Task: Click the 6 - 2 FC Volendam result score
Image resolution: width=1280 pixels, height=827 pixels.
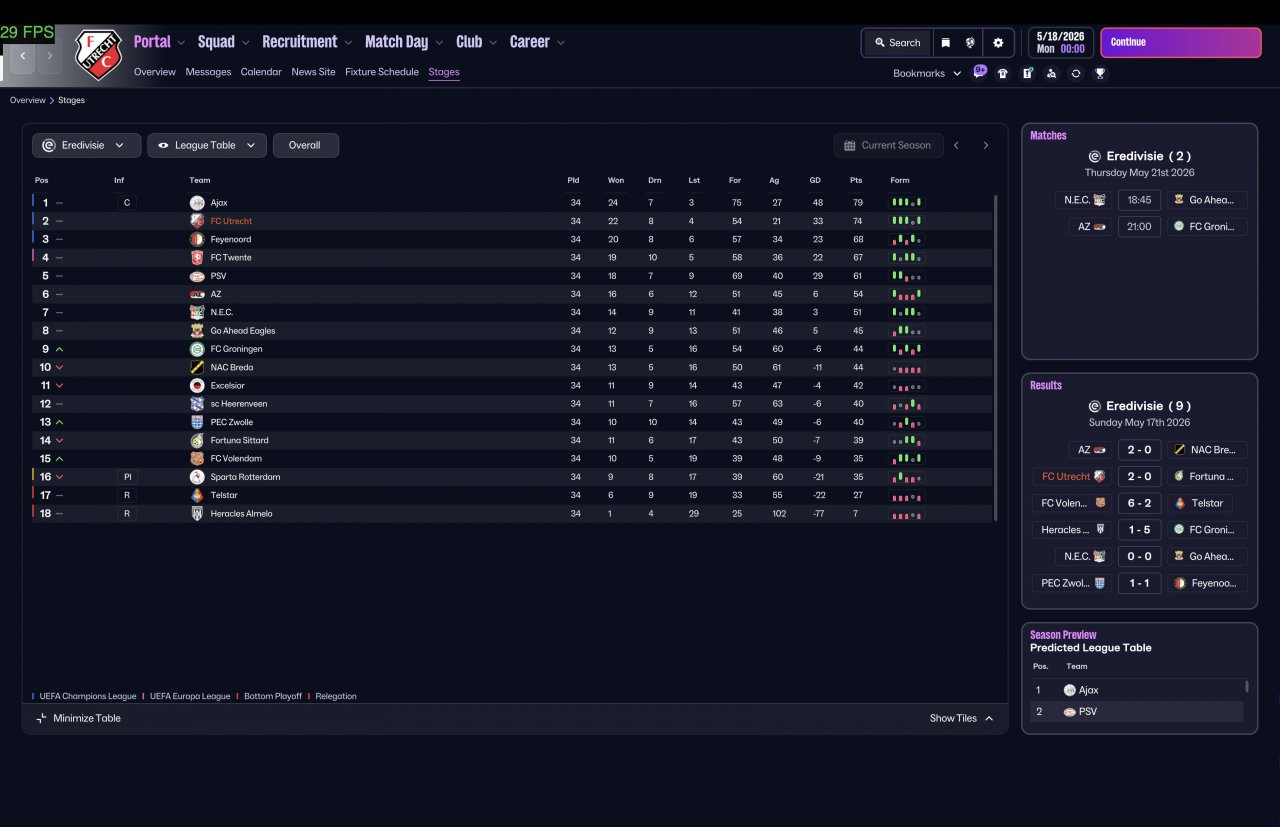Action: pyautogui.click(x=1139, y=503)
